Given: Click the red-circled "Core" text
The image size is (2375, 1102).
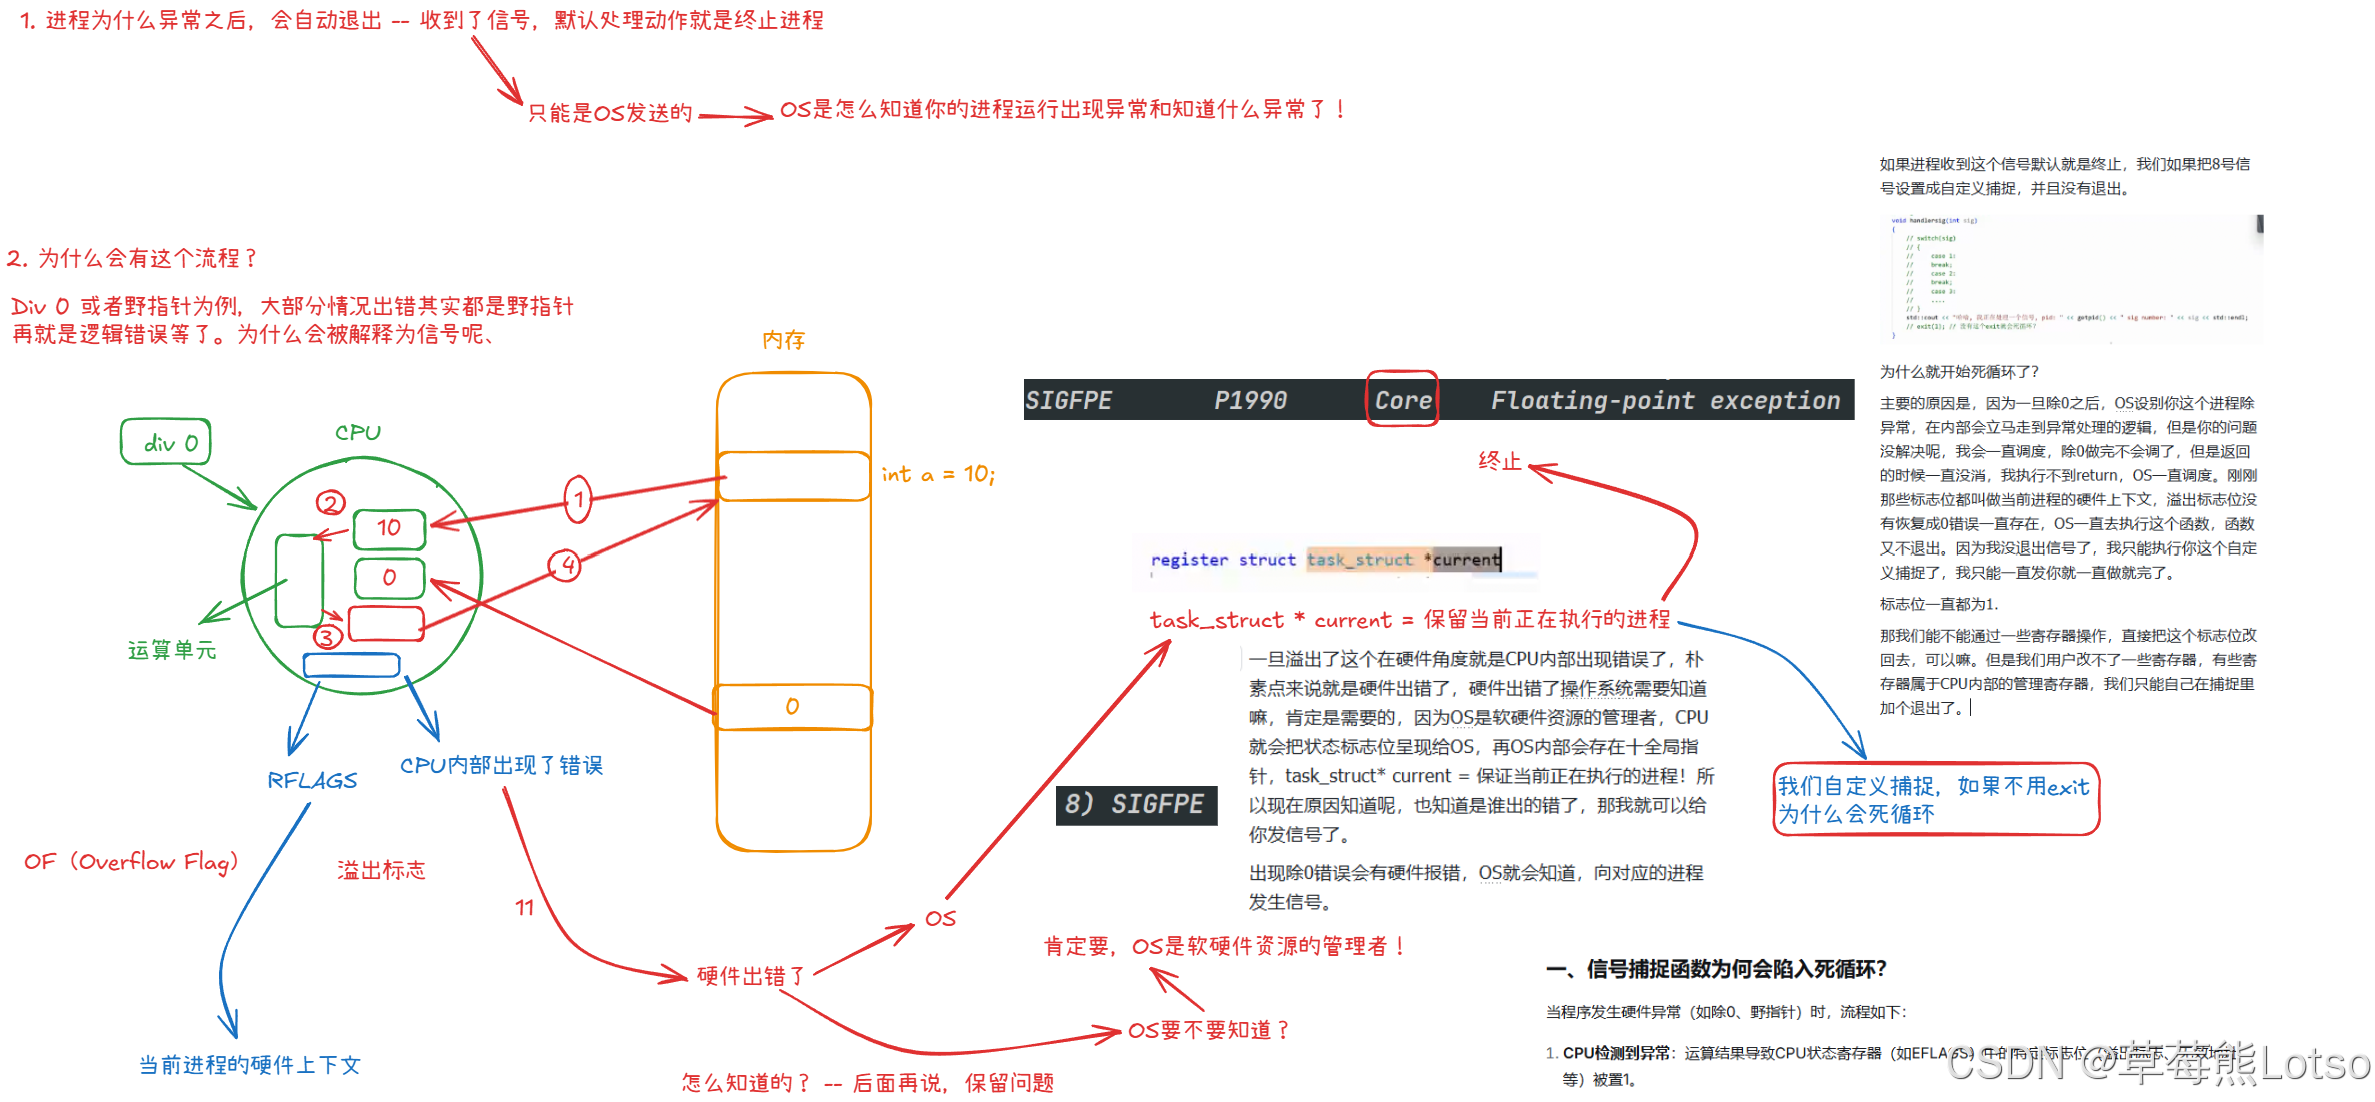Looking at the screenshot, I should 1402,400.
